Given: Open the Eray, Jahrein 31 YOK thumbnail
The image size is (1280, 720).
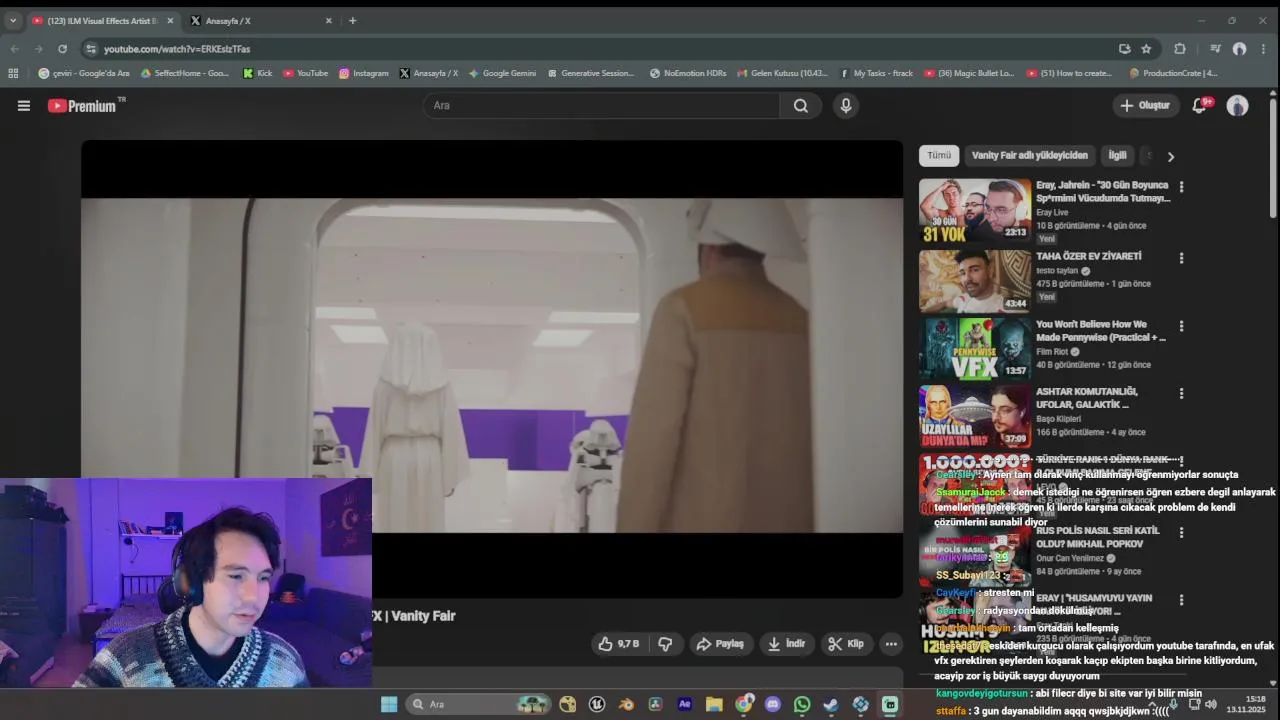Looking at the screenshot, I should click(x=975, y=210).
